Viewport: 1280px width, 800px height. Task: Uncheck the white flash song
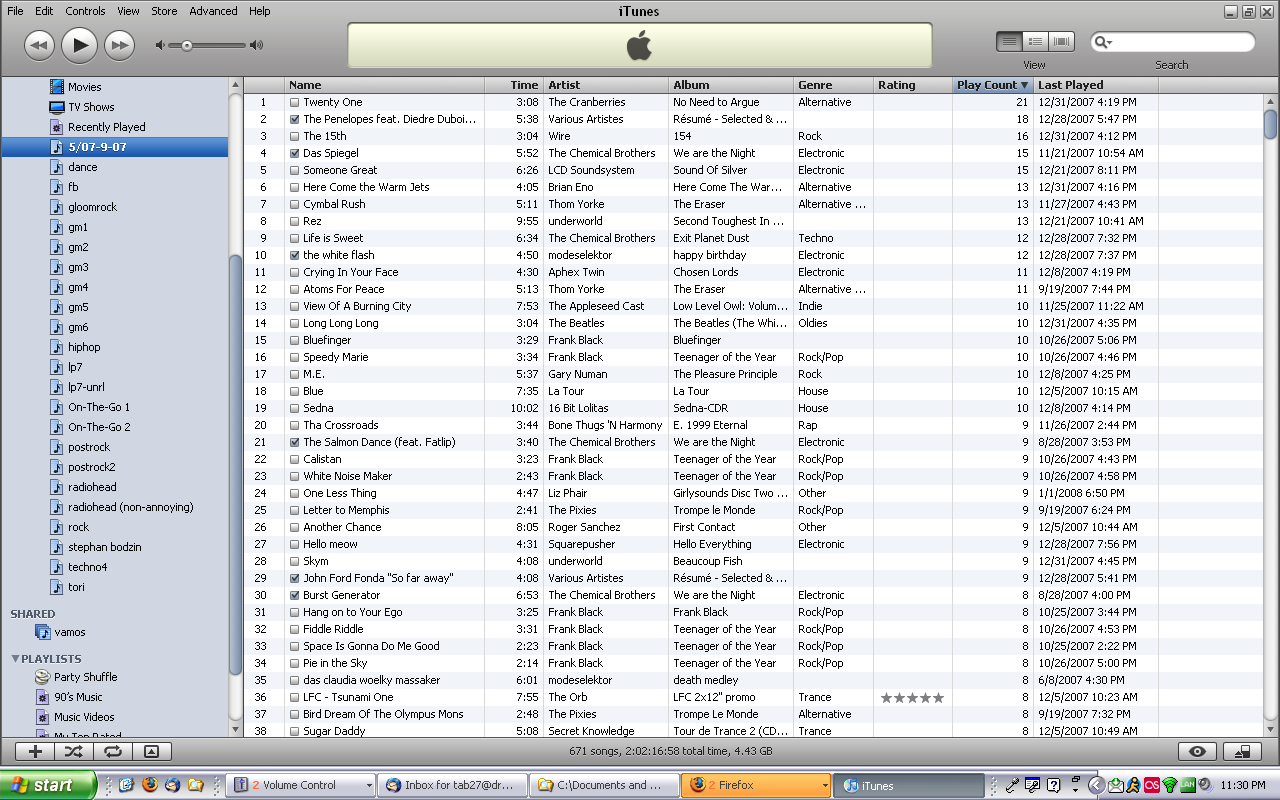point(295,255)
